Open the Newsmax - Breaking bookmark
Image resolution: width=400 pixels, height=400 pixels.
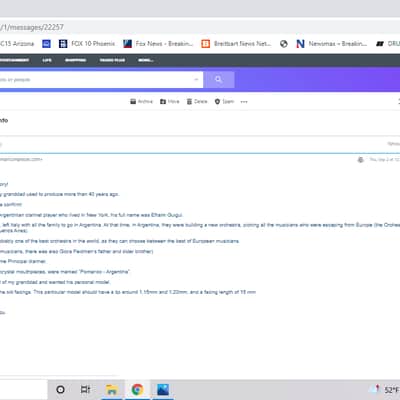coord(332,44)
